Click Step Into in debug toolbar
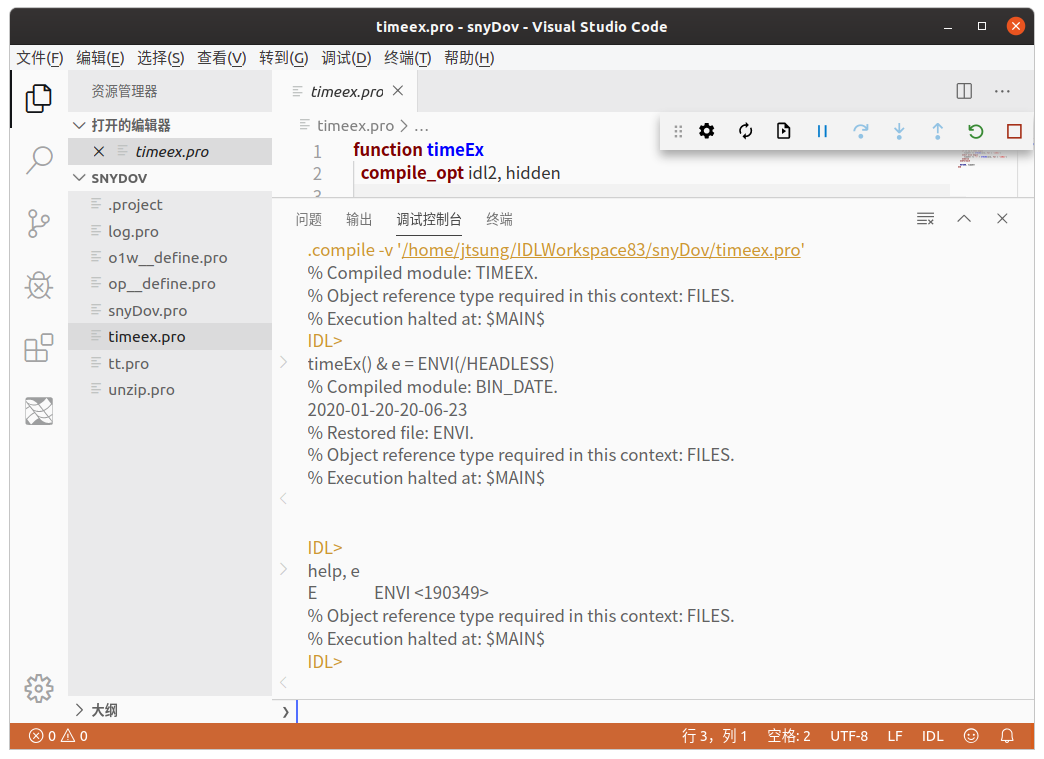Image resolution: width=1044 pixels, height=759 pixels. click(899, 131)
